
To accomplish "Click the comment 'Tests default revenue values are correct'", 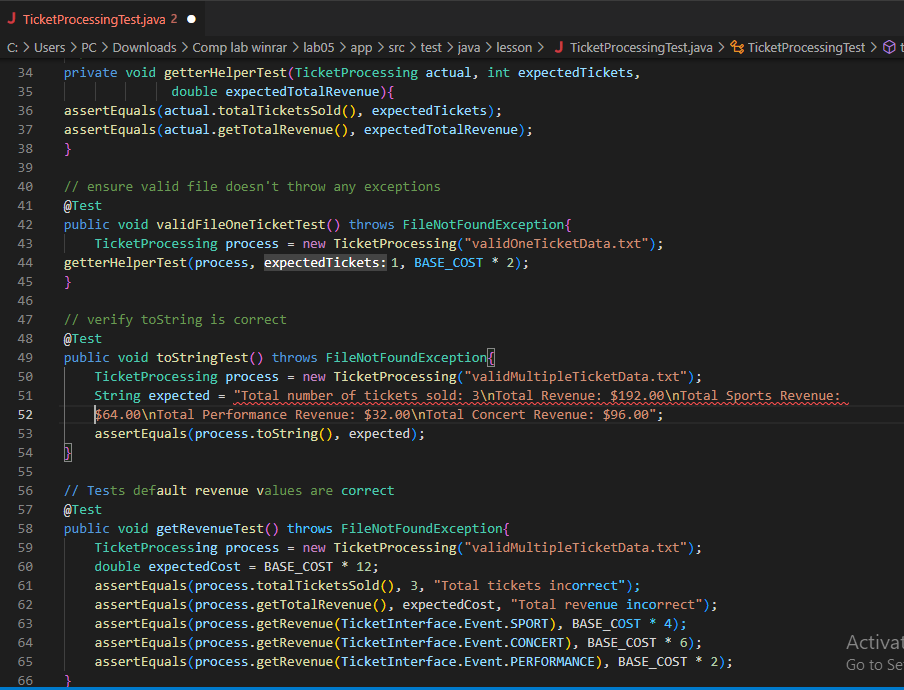I will click(x=229, y=491).
